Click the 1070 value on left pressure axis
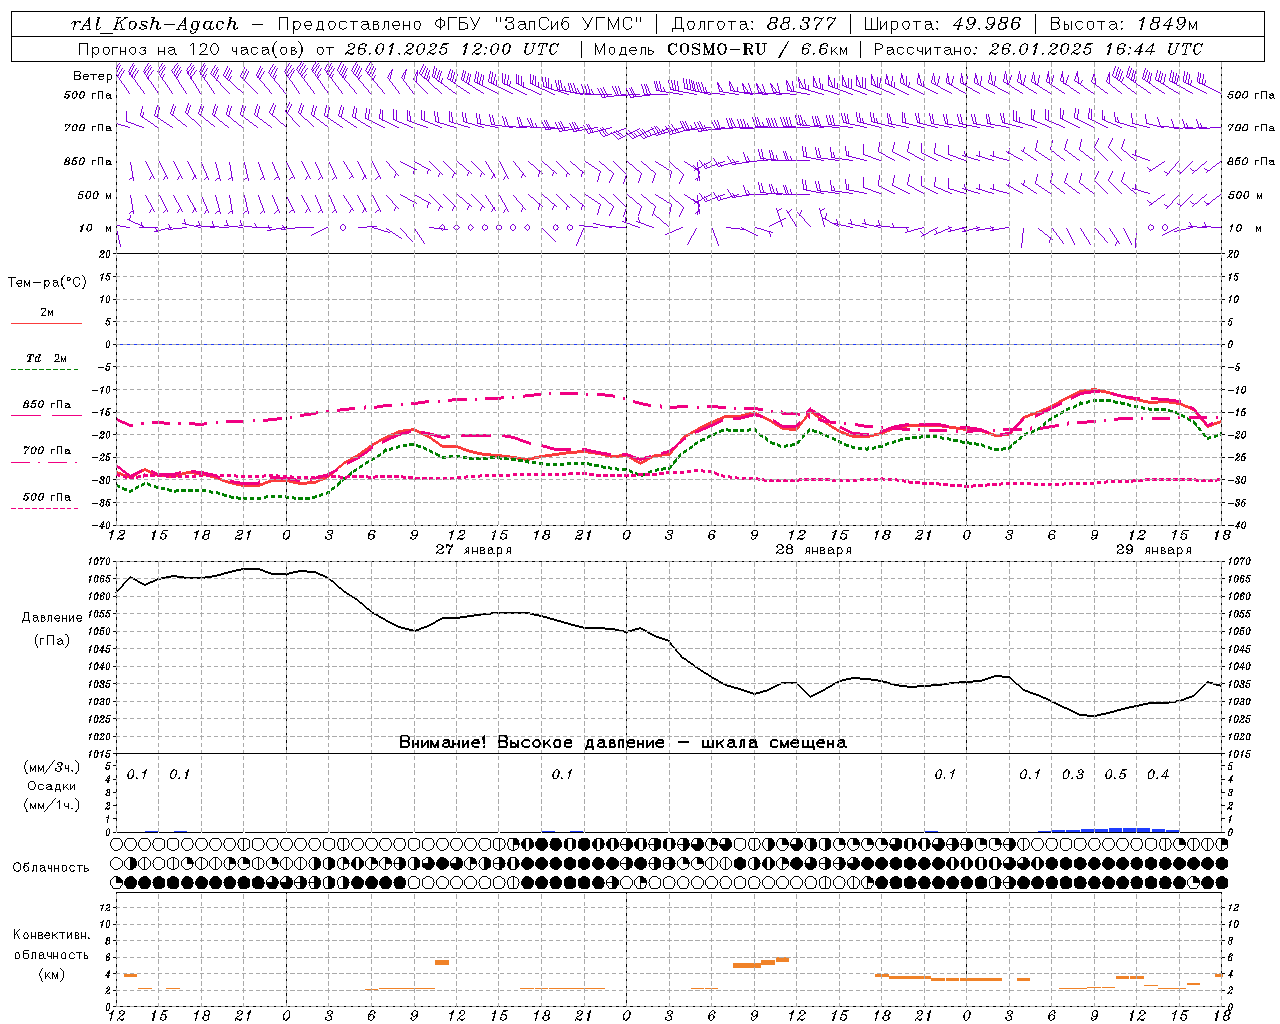1280x1024 pixels. pos(99,562)
